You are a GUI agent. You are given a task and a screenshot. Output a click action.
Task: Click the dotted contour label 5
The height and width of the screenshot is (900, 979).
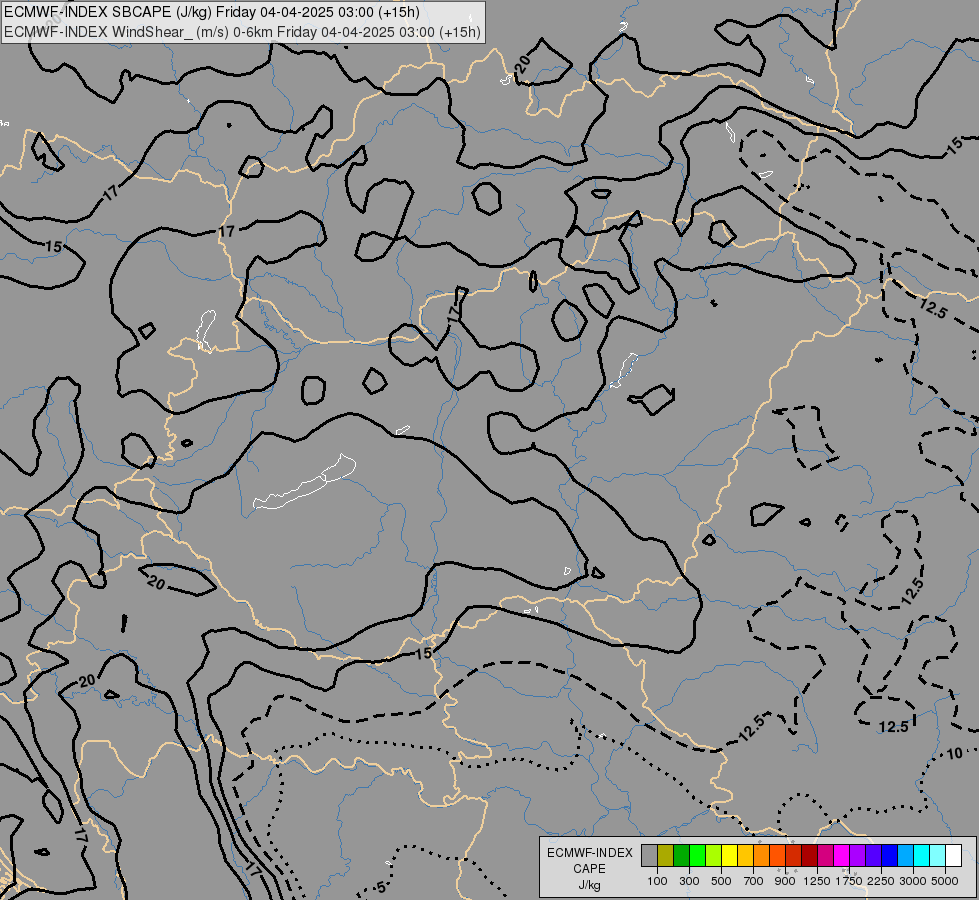[x=381, y=888]
